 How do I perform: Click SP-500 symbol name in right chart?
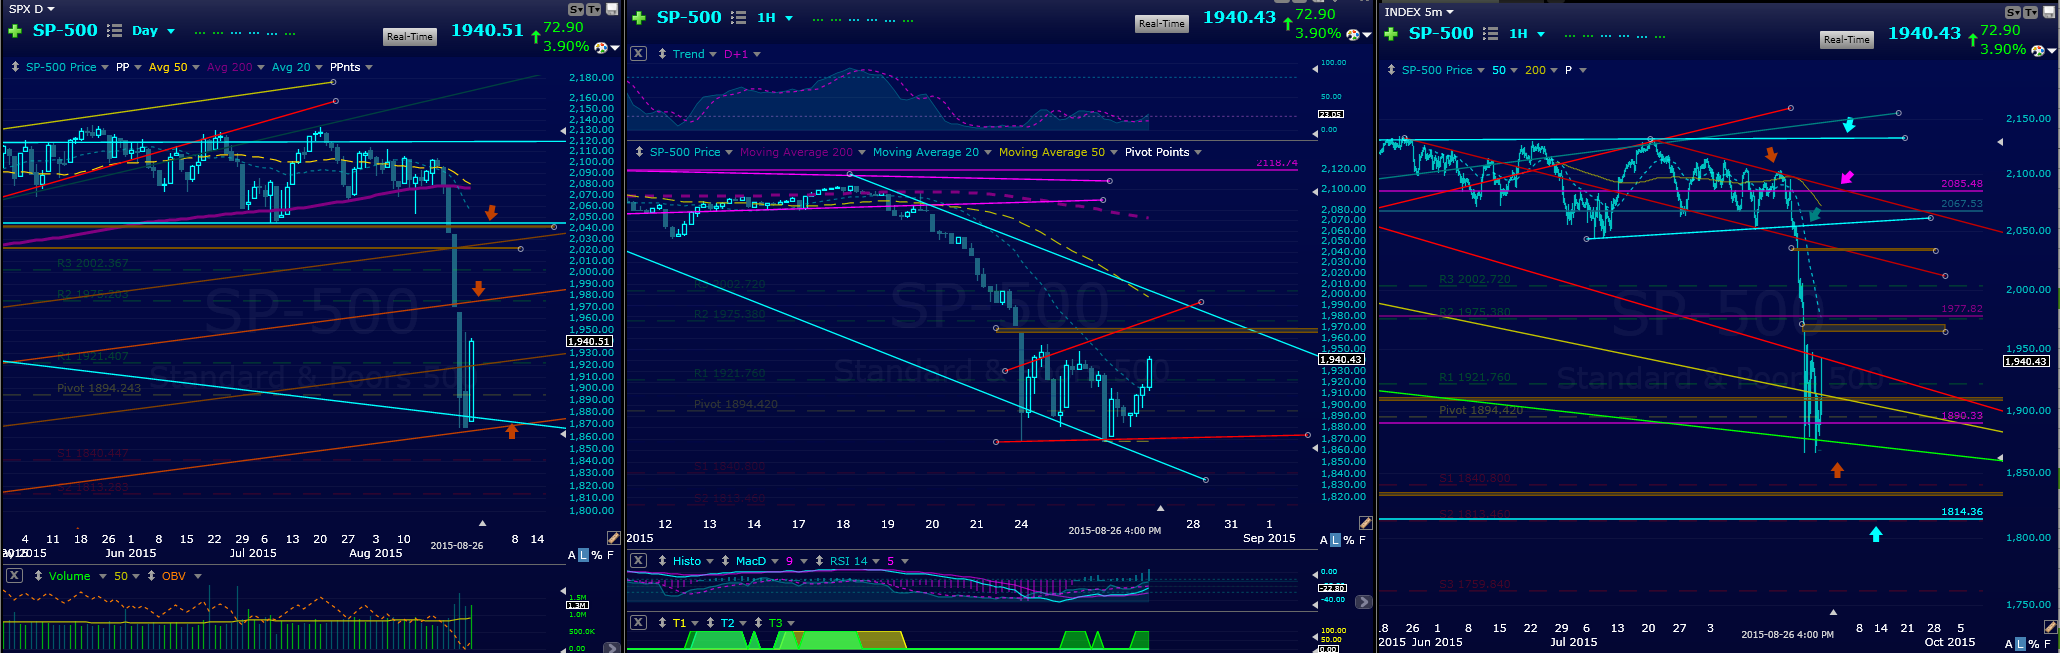pos(1441,33)
